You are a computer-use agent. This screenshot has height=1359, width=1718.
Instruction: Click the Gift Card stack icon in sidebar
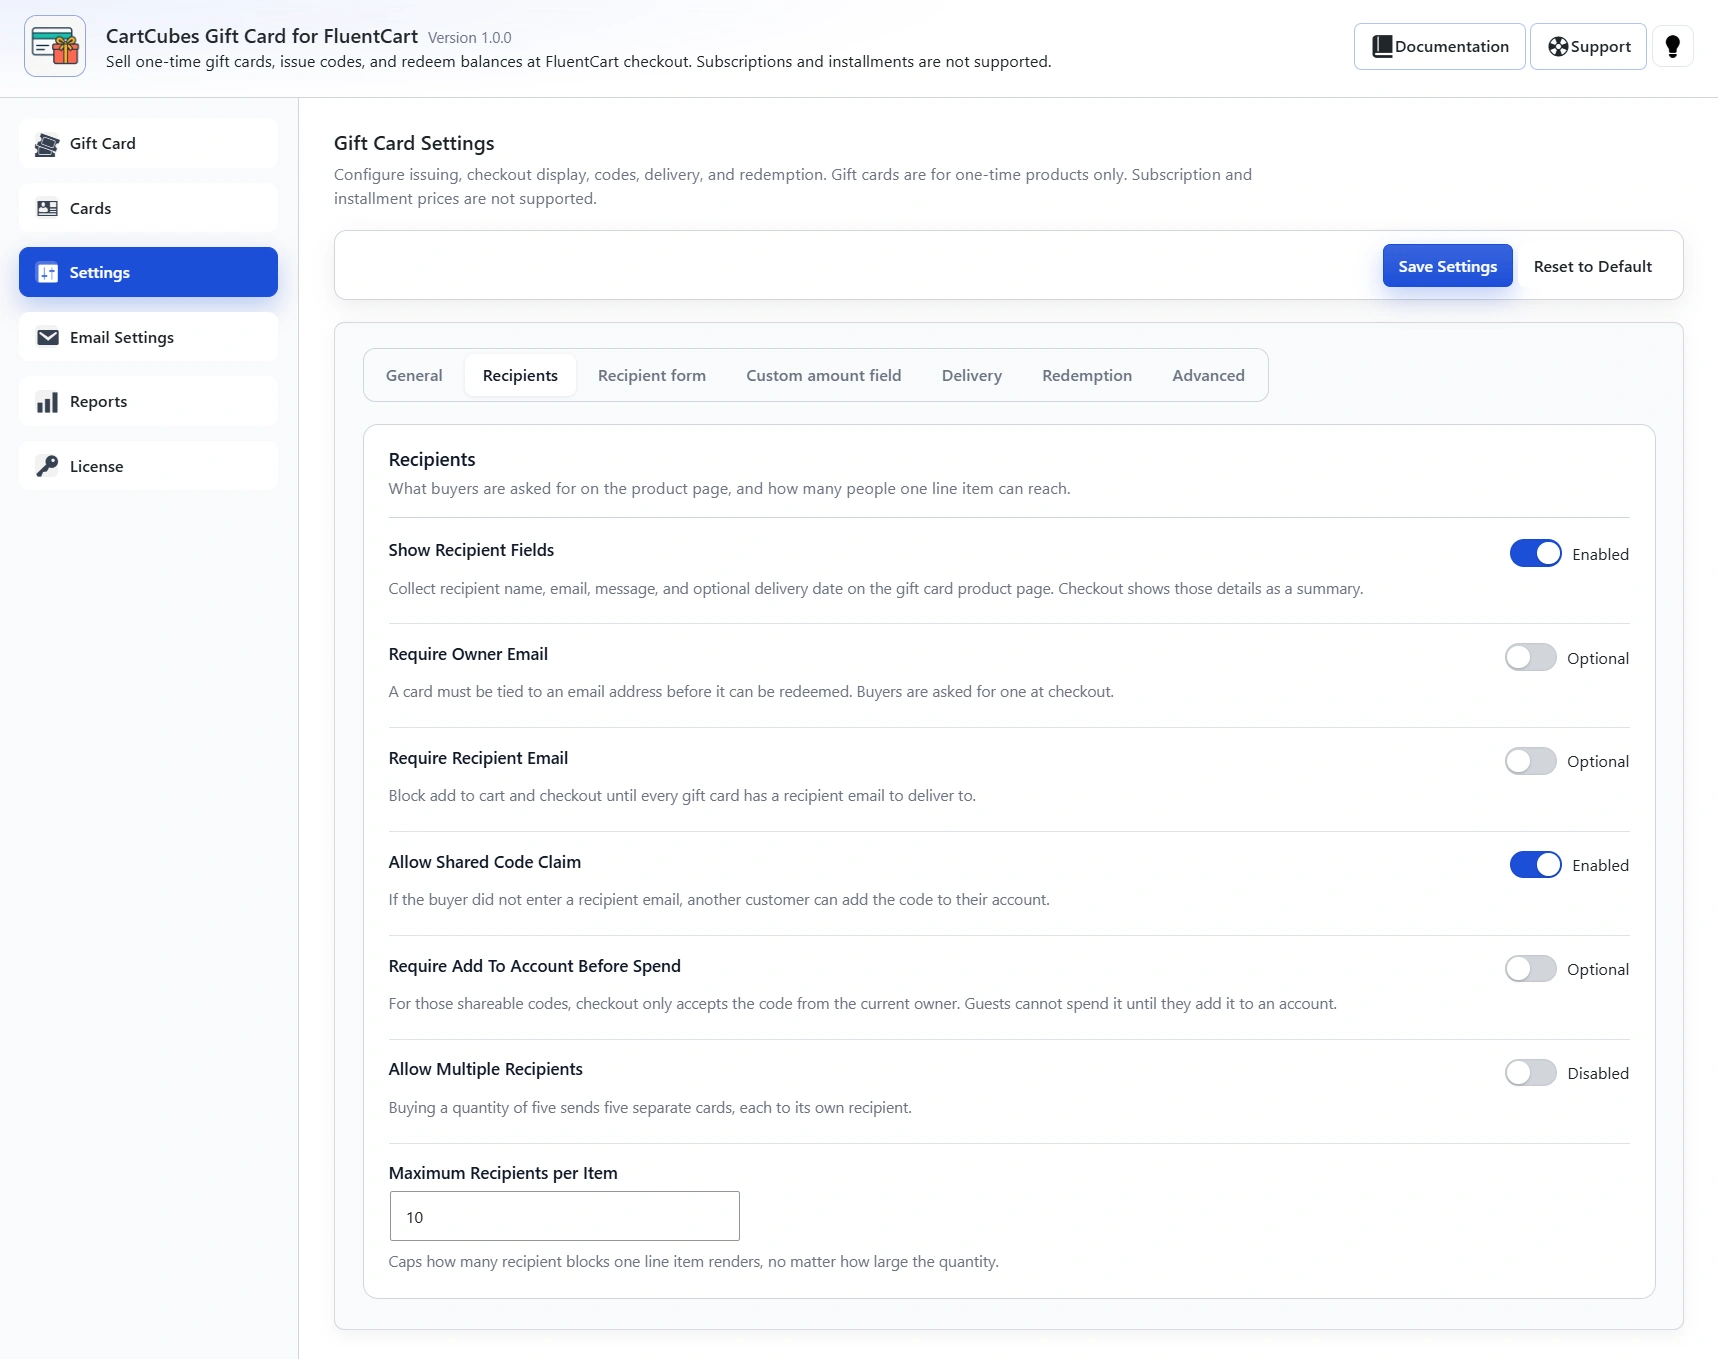pyautogui.click(x=47, y=144)
